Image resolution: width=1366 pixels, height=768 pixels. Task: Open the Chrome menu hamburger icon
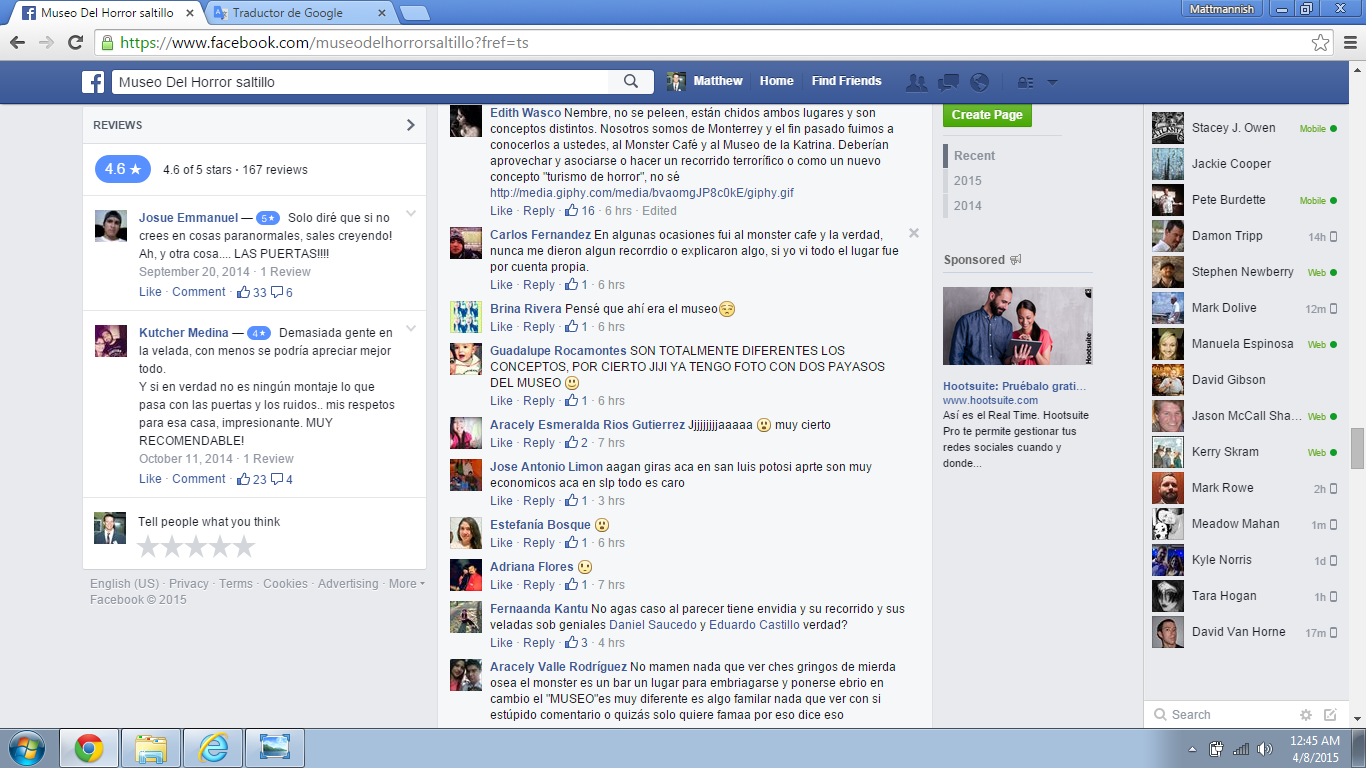pyautogui.click(x=1348, y=42)
